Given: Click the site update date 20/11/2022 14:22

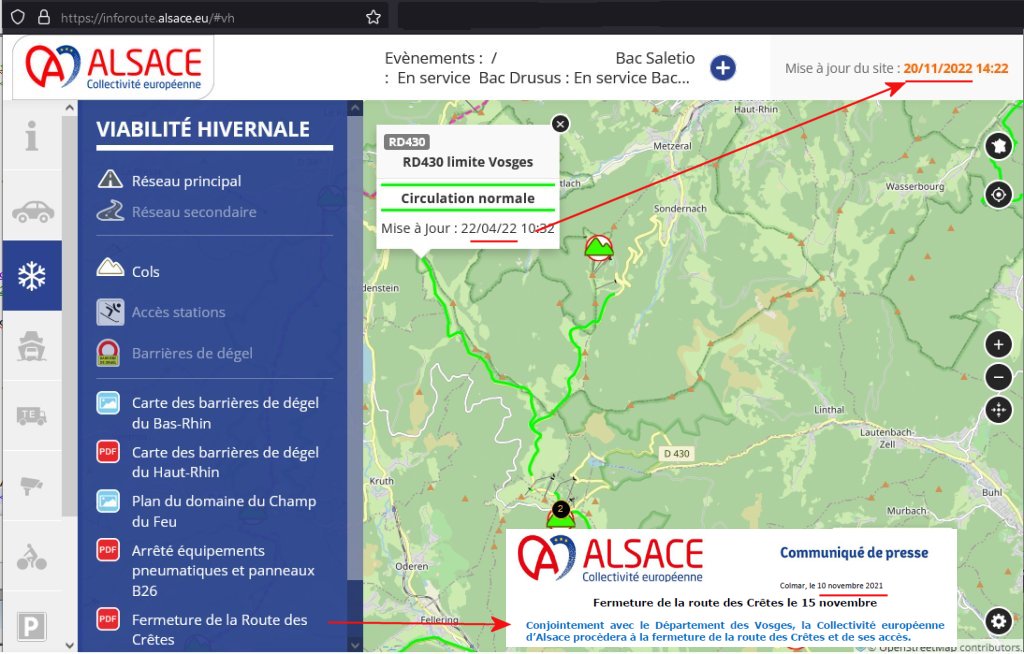Looking at the screenshot, I should coord(955,68).
